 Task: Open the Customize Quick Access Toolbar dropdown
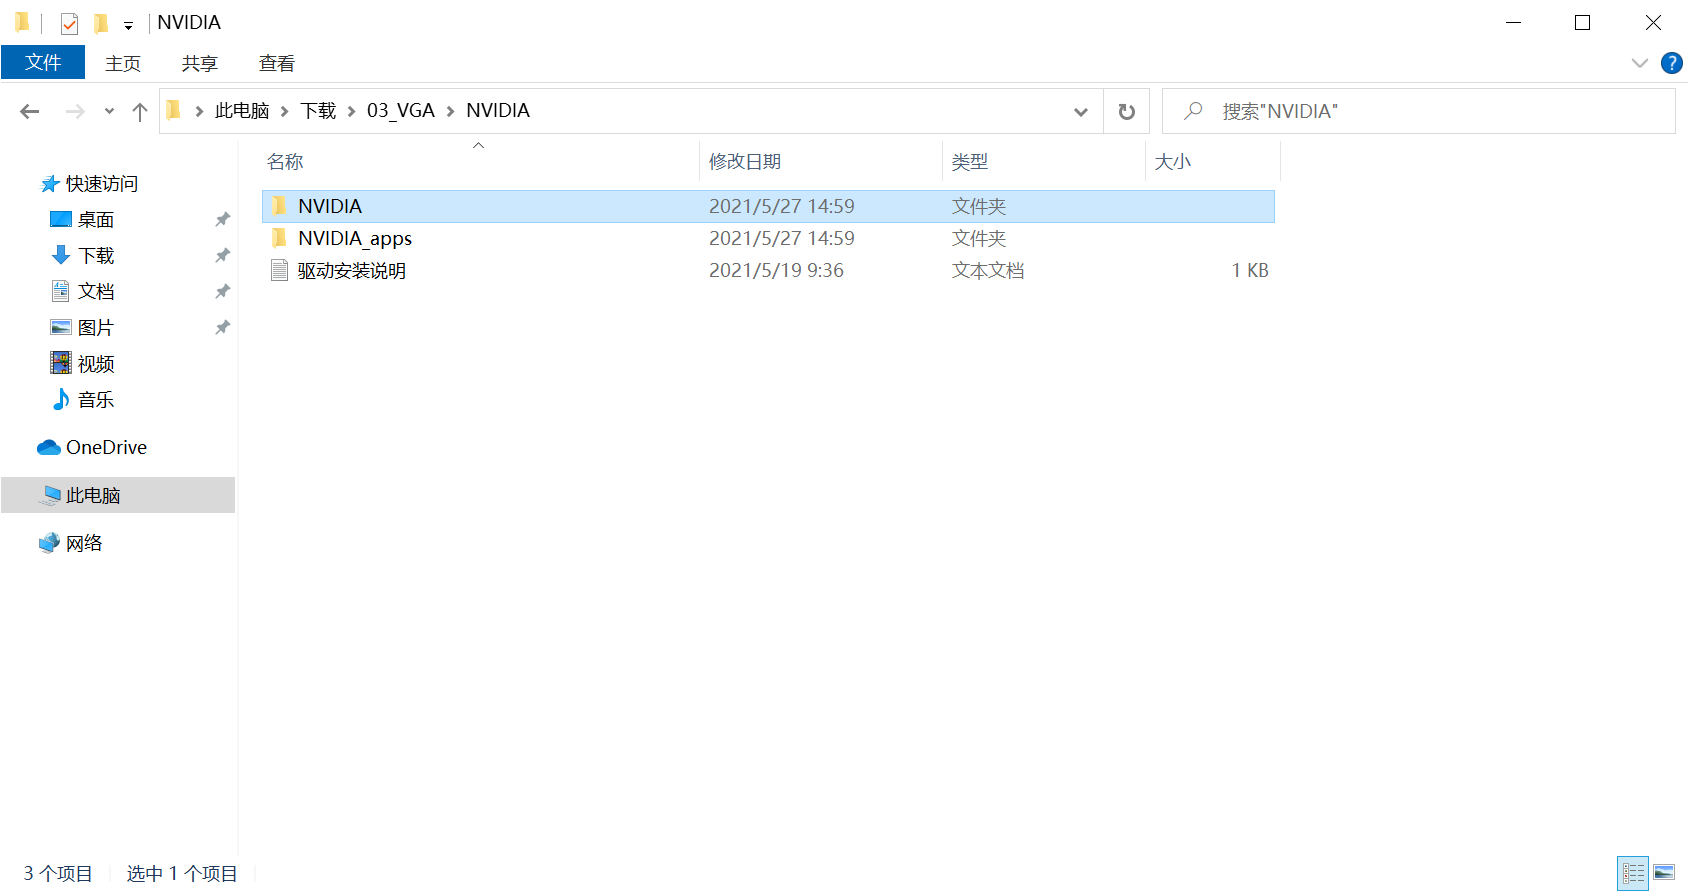click(128, 25)
